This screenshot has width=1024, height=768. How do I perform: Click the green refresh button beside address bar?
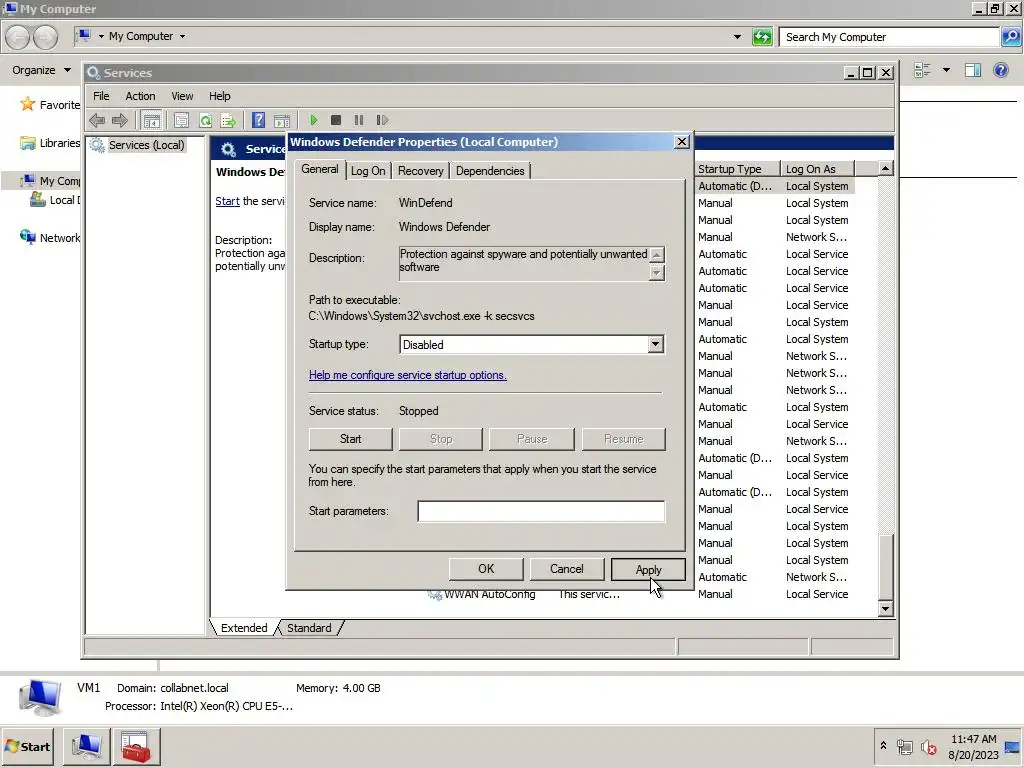762,37
